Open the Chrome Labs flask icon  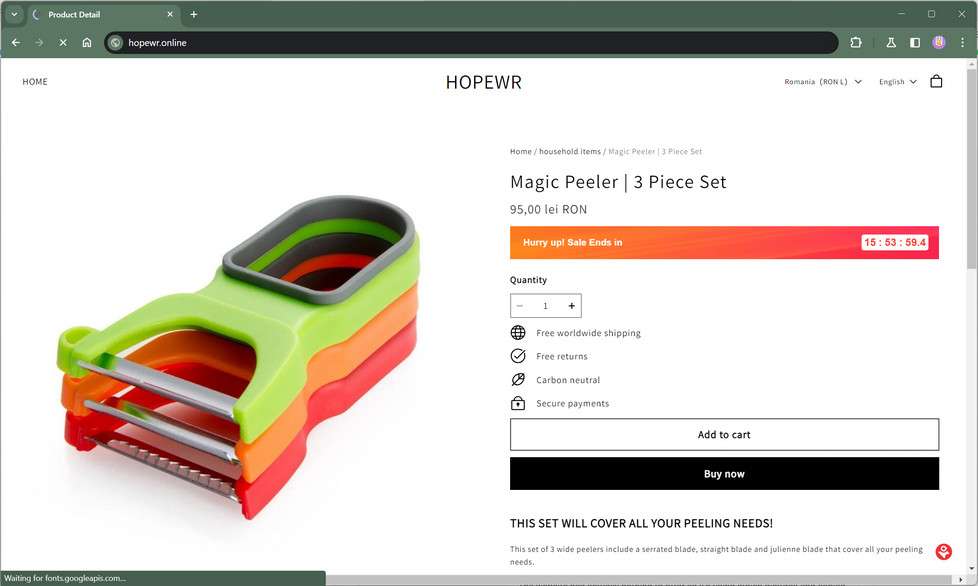tap(891, 42)
